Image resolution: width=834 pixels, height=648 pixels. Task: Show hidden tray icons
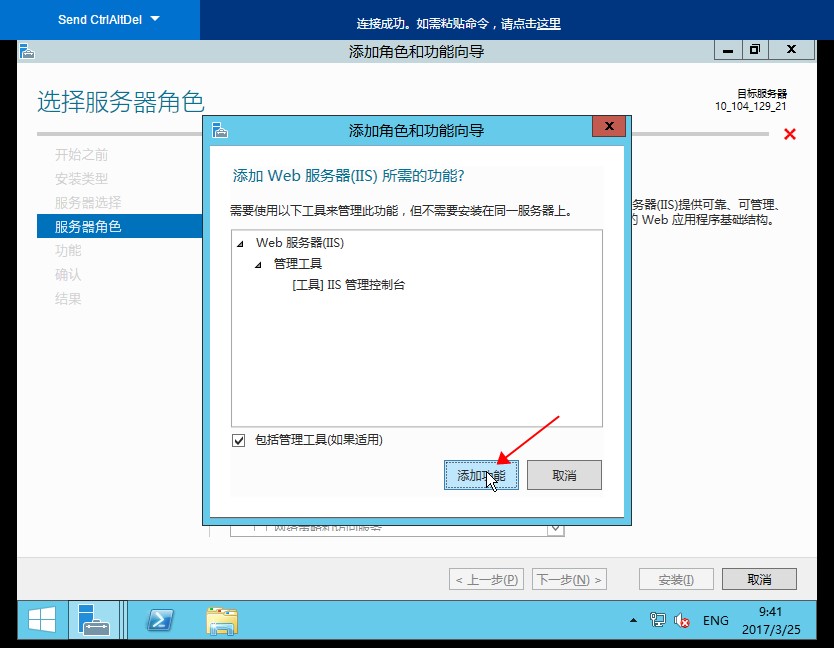point(633,620)
